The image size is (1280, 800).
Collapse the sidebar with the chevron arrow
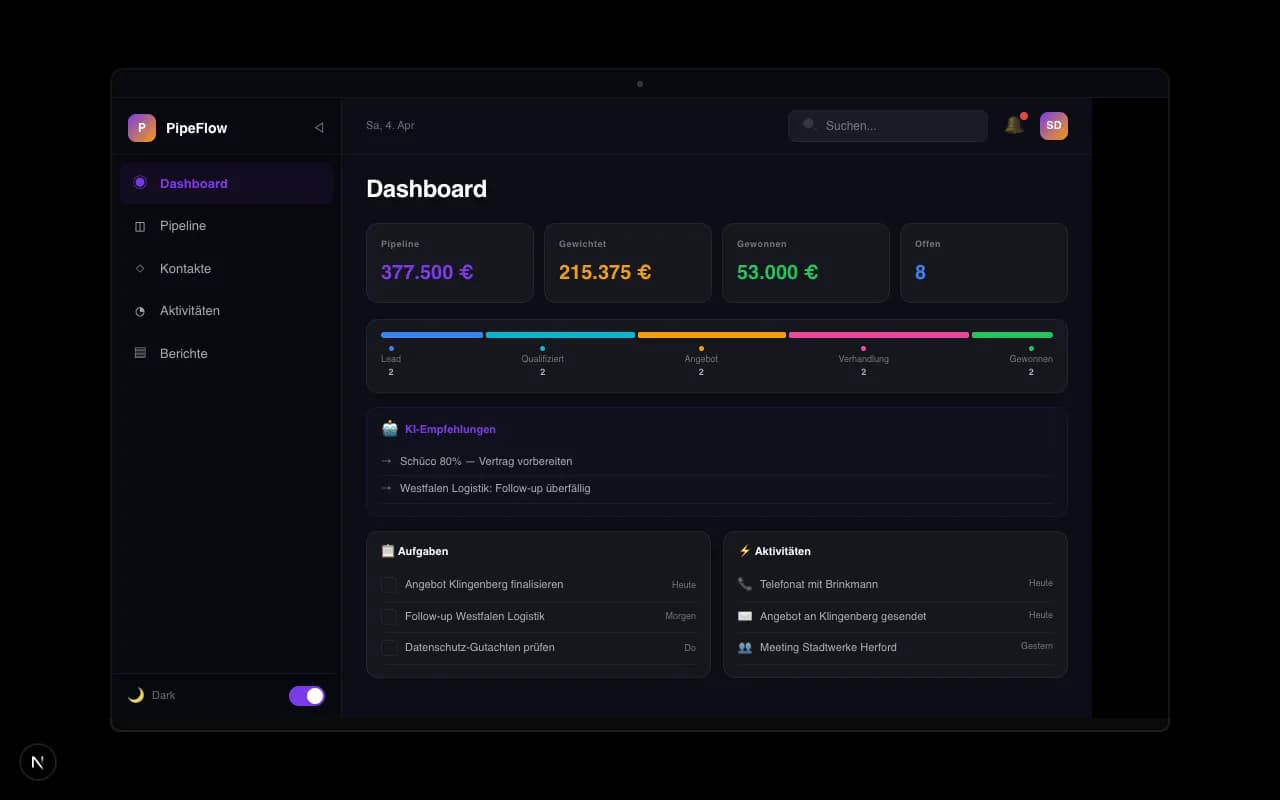pyautogui.click(x=319, y=127)
